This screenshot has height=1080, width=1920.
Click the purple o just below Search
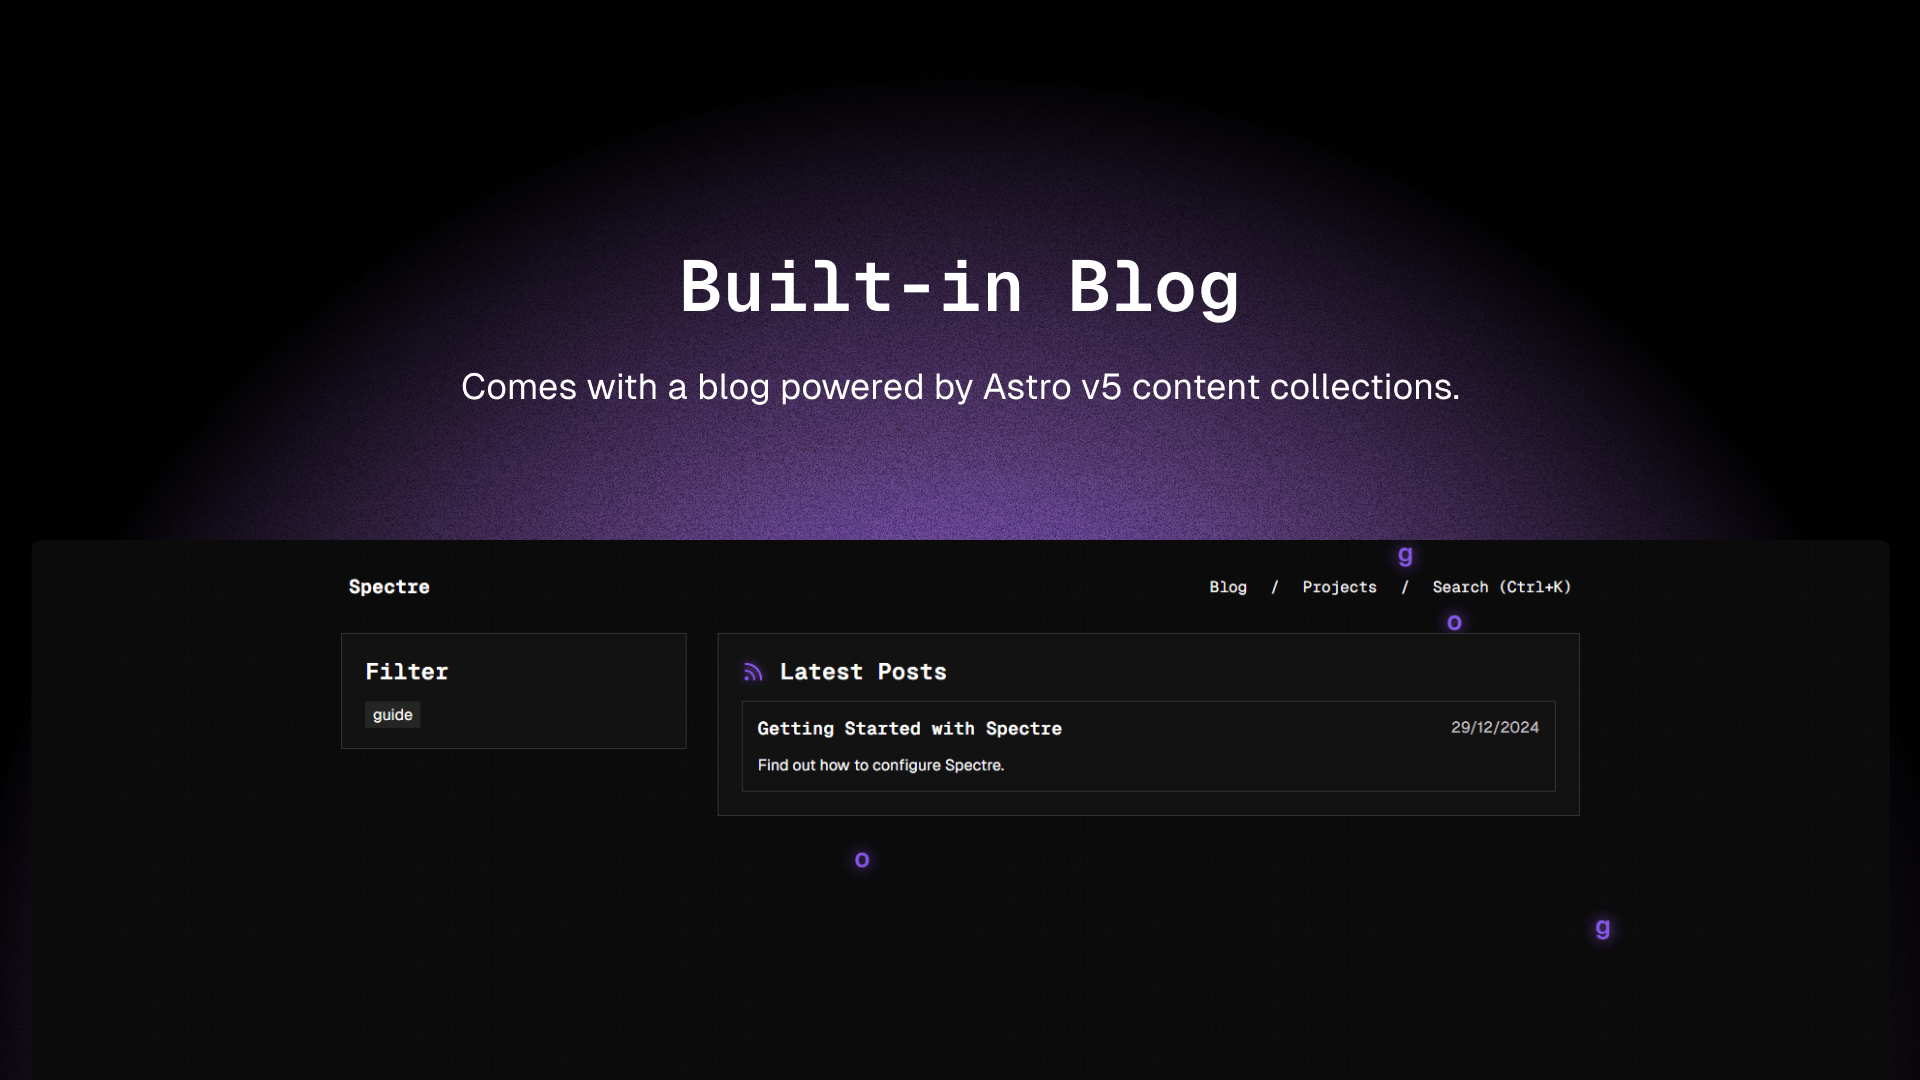(1454, 623)
